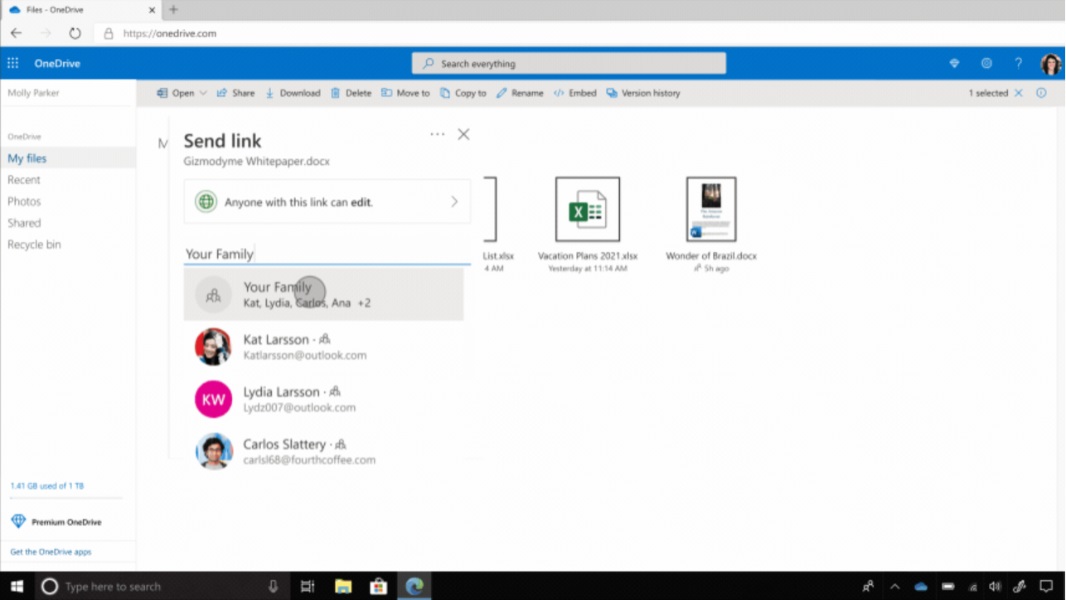Click Get the OneDrive apps link
The width and height of the screenshot is (1066, 600).
click(50, 552)
